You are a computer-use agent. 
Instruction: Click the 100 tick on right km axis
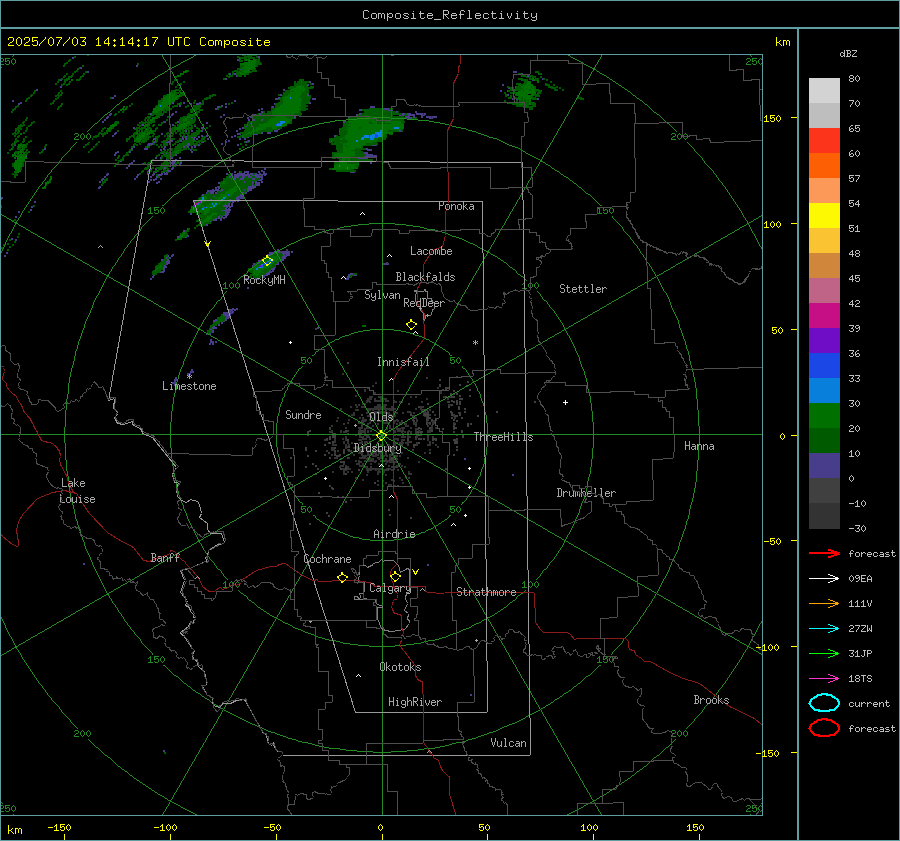(x=772, y=224)
